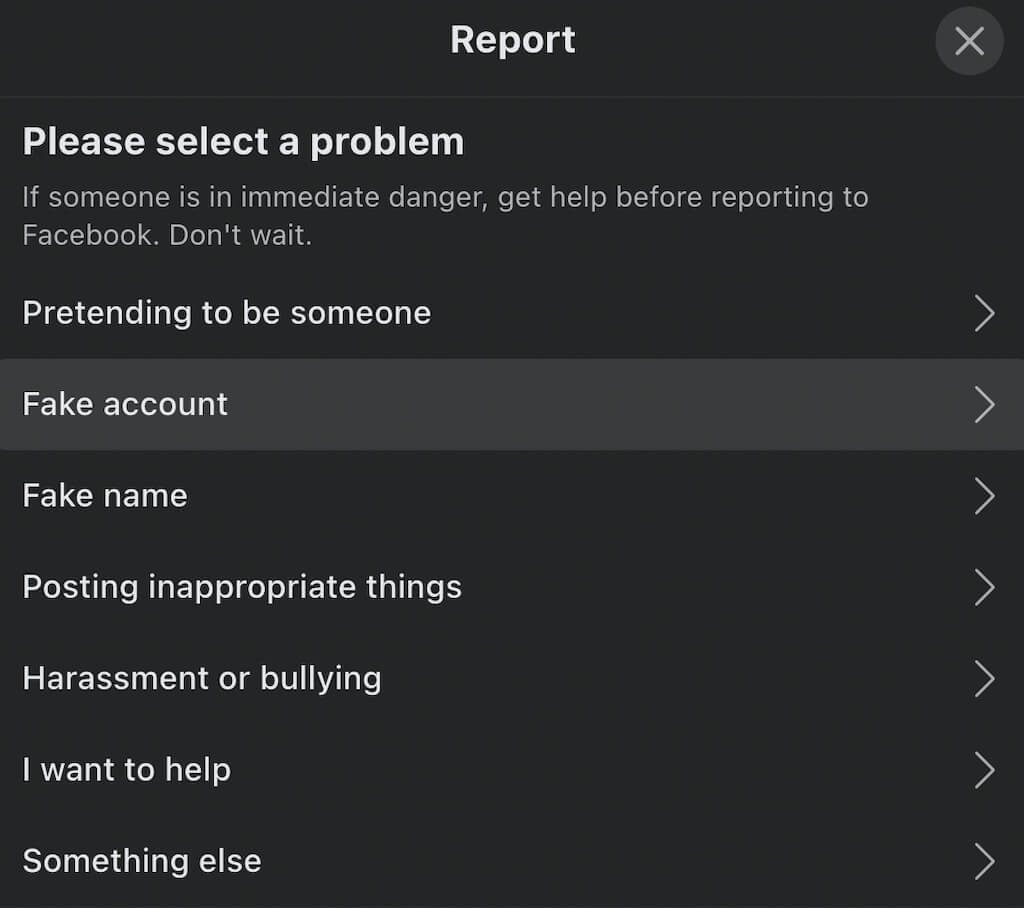Click the Please select a problem heading

(x=243, y=142)
